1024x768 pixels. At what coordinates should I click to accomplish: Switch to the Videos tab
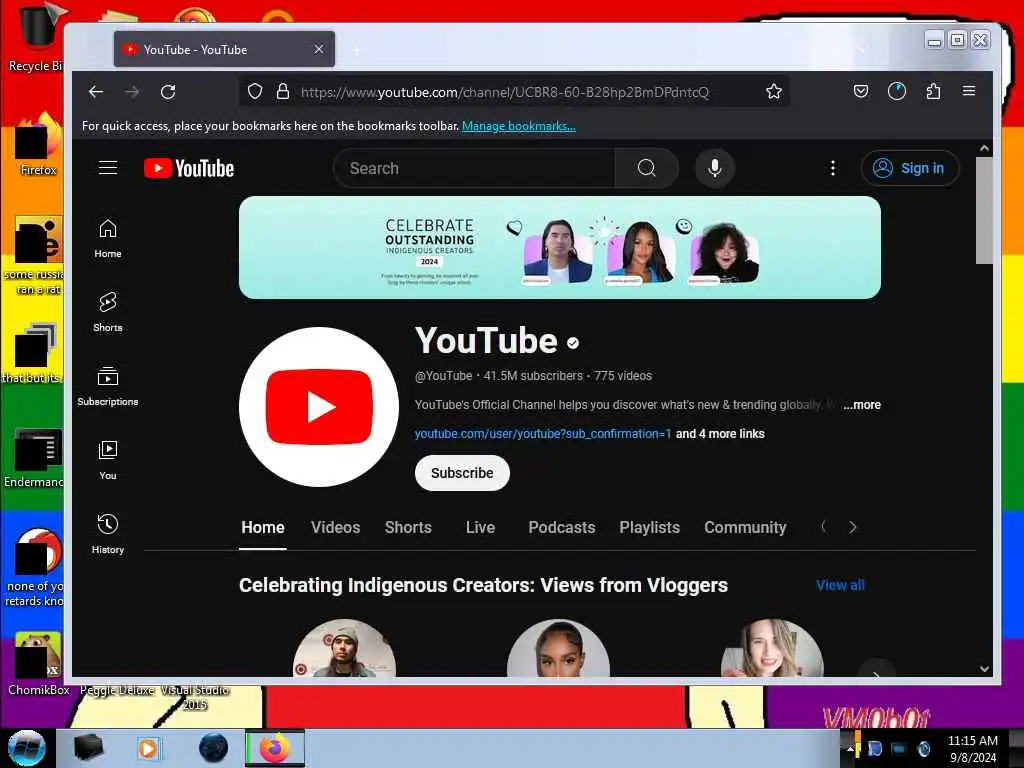[336, 528]
